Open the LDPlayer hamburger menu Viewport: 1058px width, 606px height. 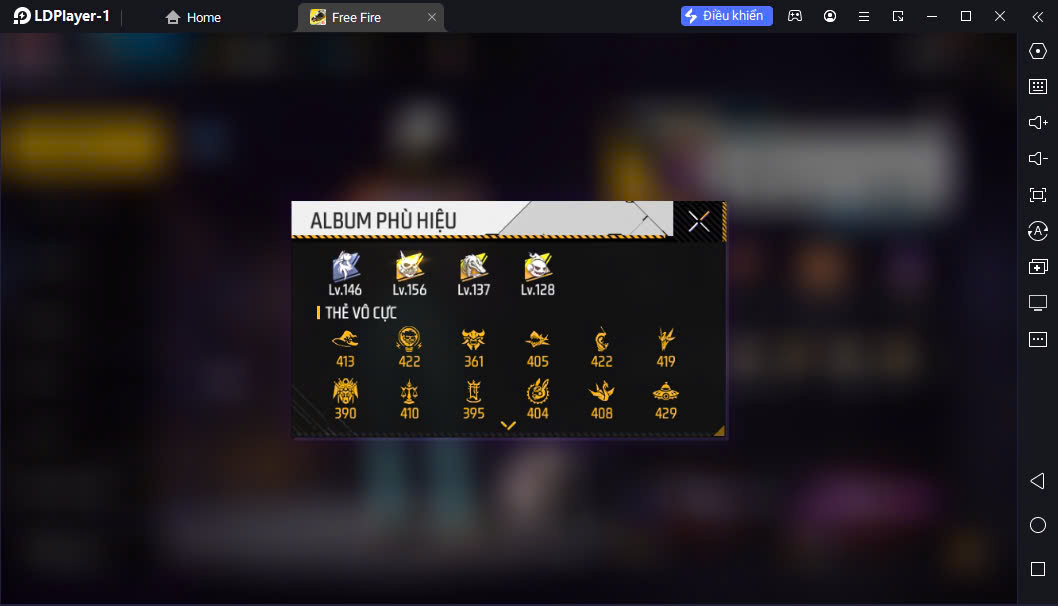(x=864, y=16)
